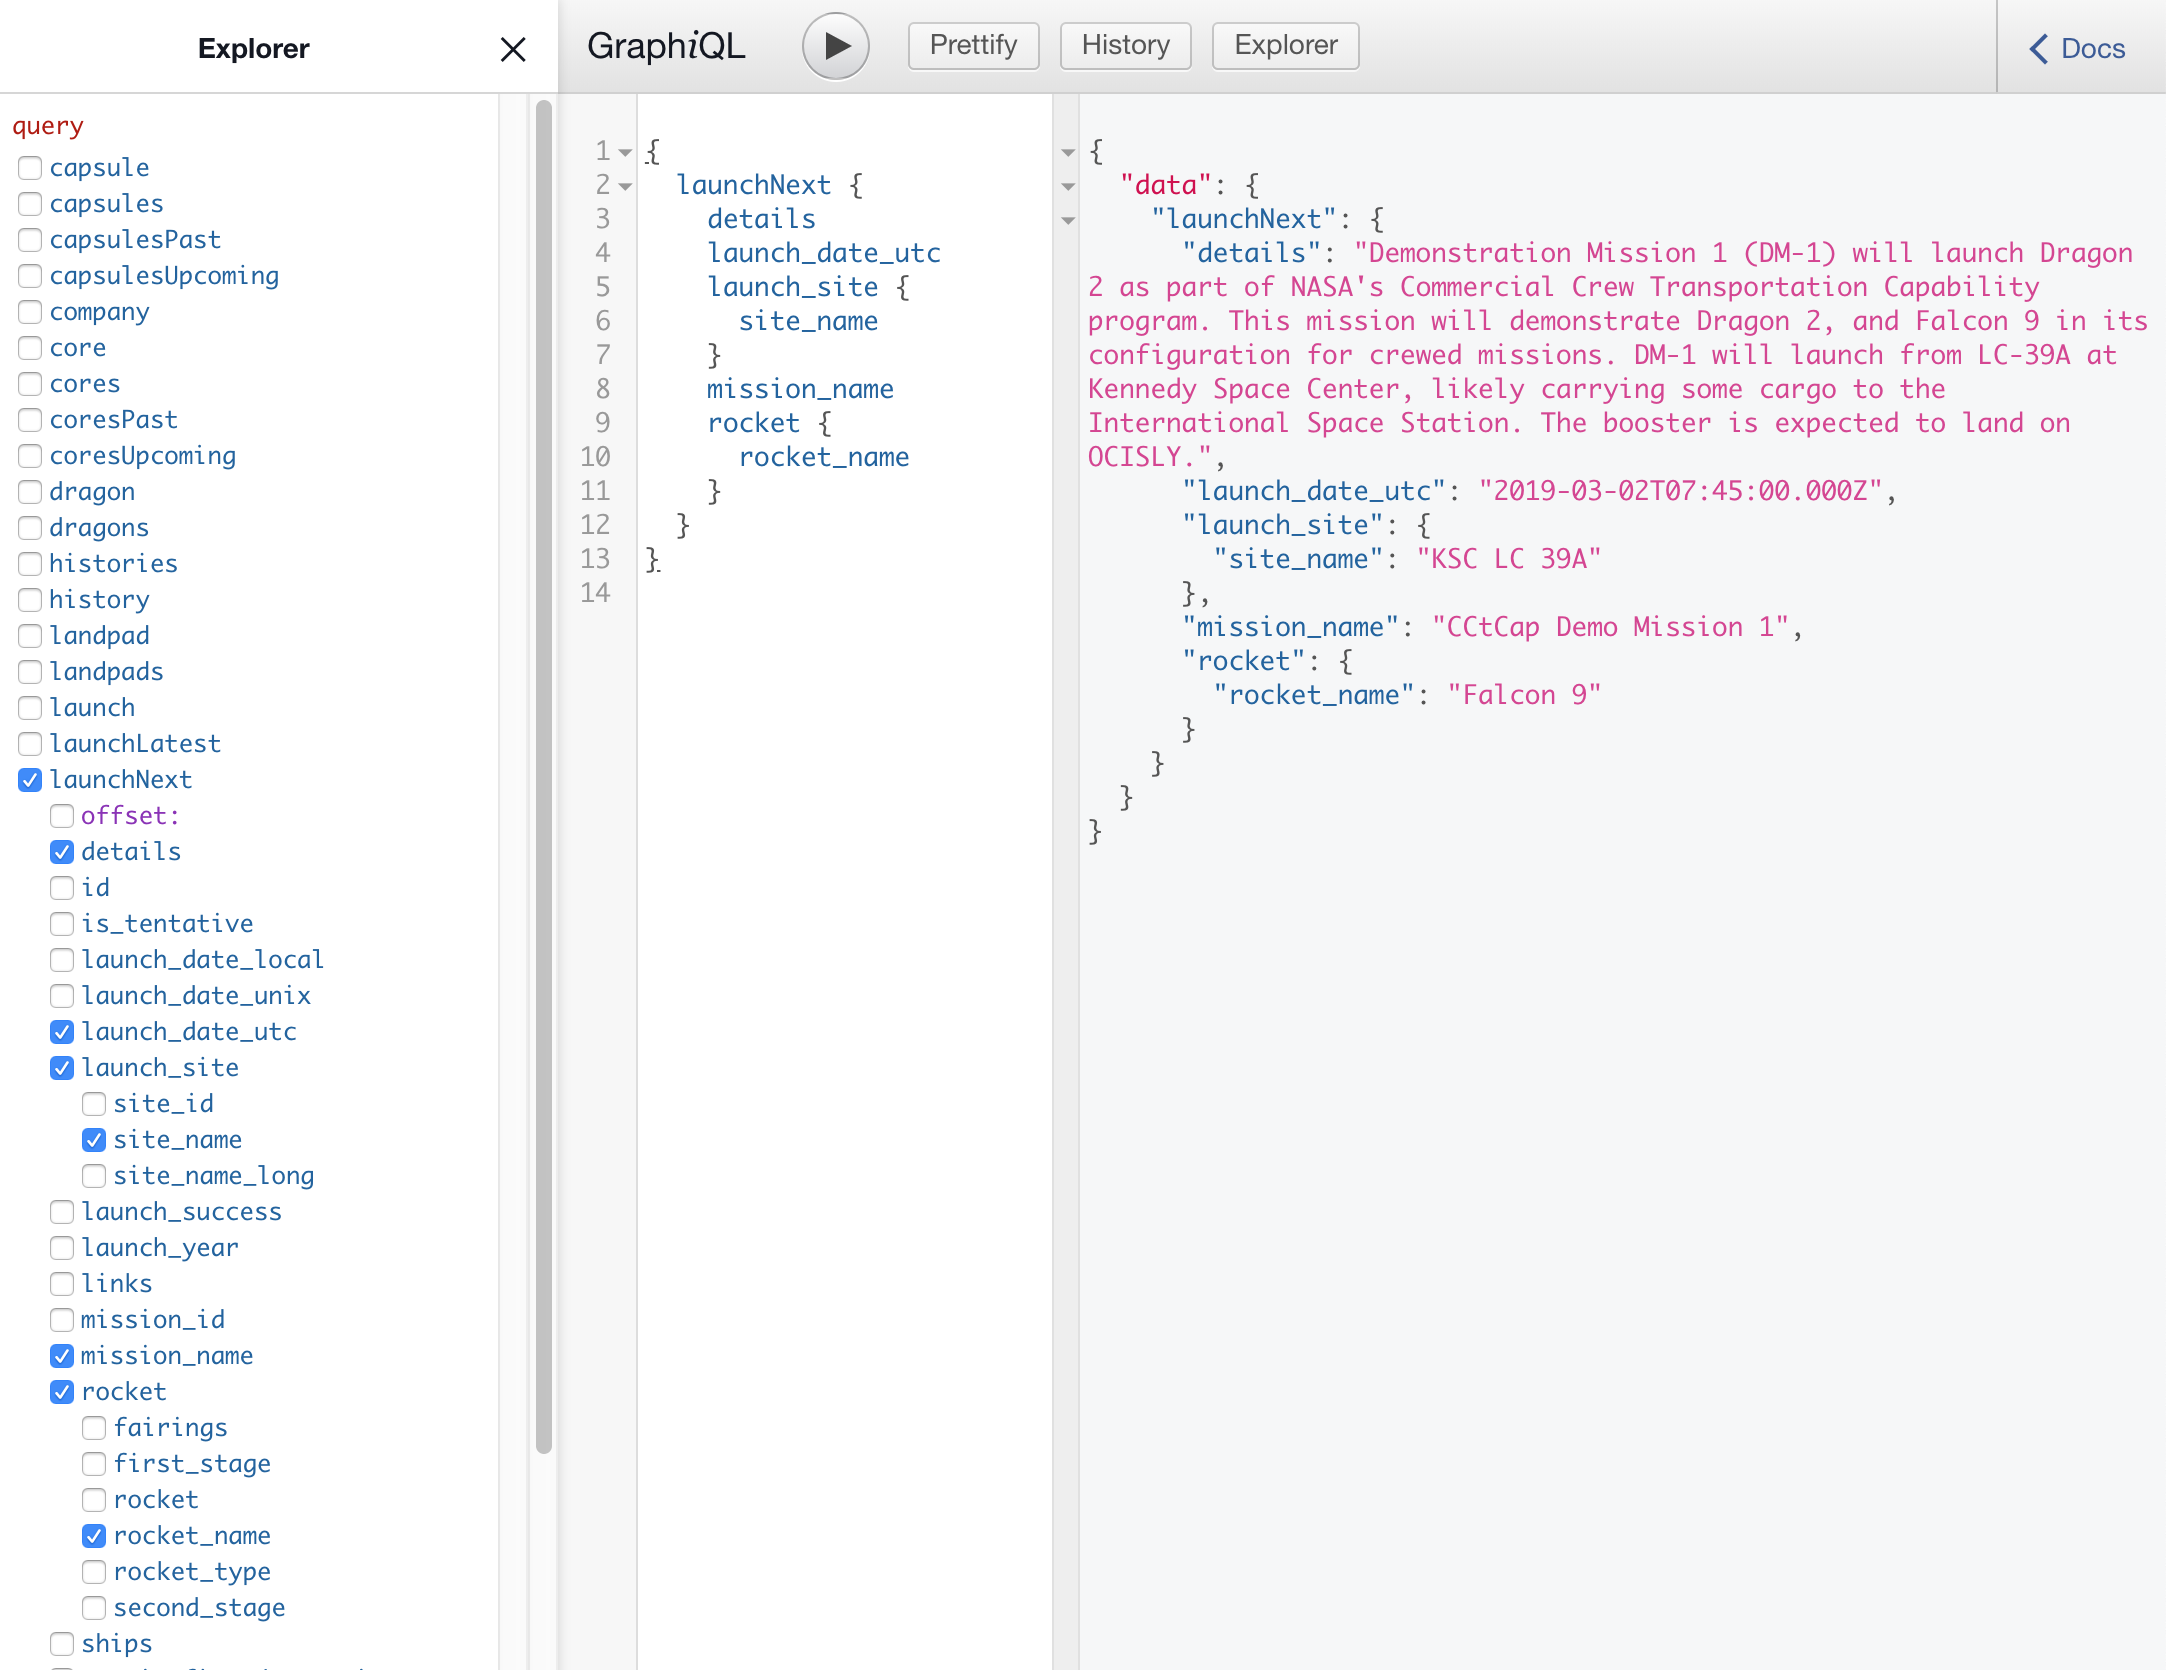Viewport: 2166px width, 1670px height.
Task: Click the "KSC LC 39A" value in results
Action: click(1509, 559)
